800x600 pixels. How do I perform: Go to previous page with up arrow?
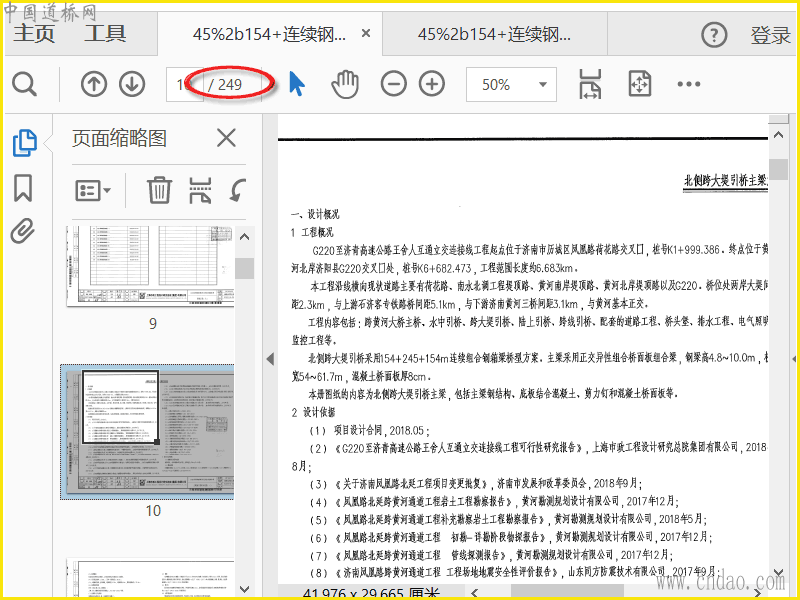pos(94,84)
